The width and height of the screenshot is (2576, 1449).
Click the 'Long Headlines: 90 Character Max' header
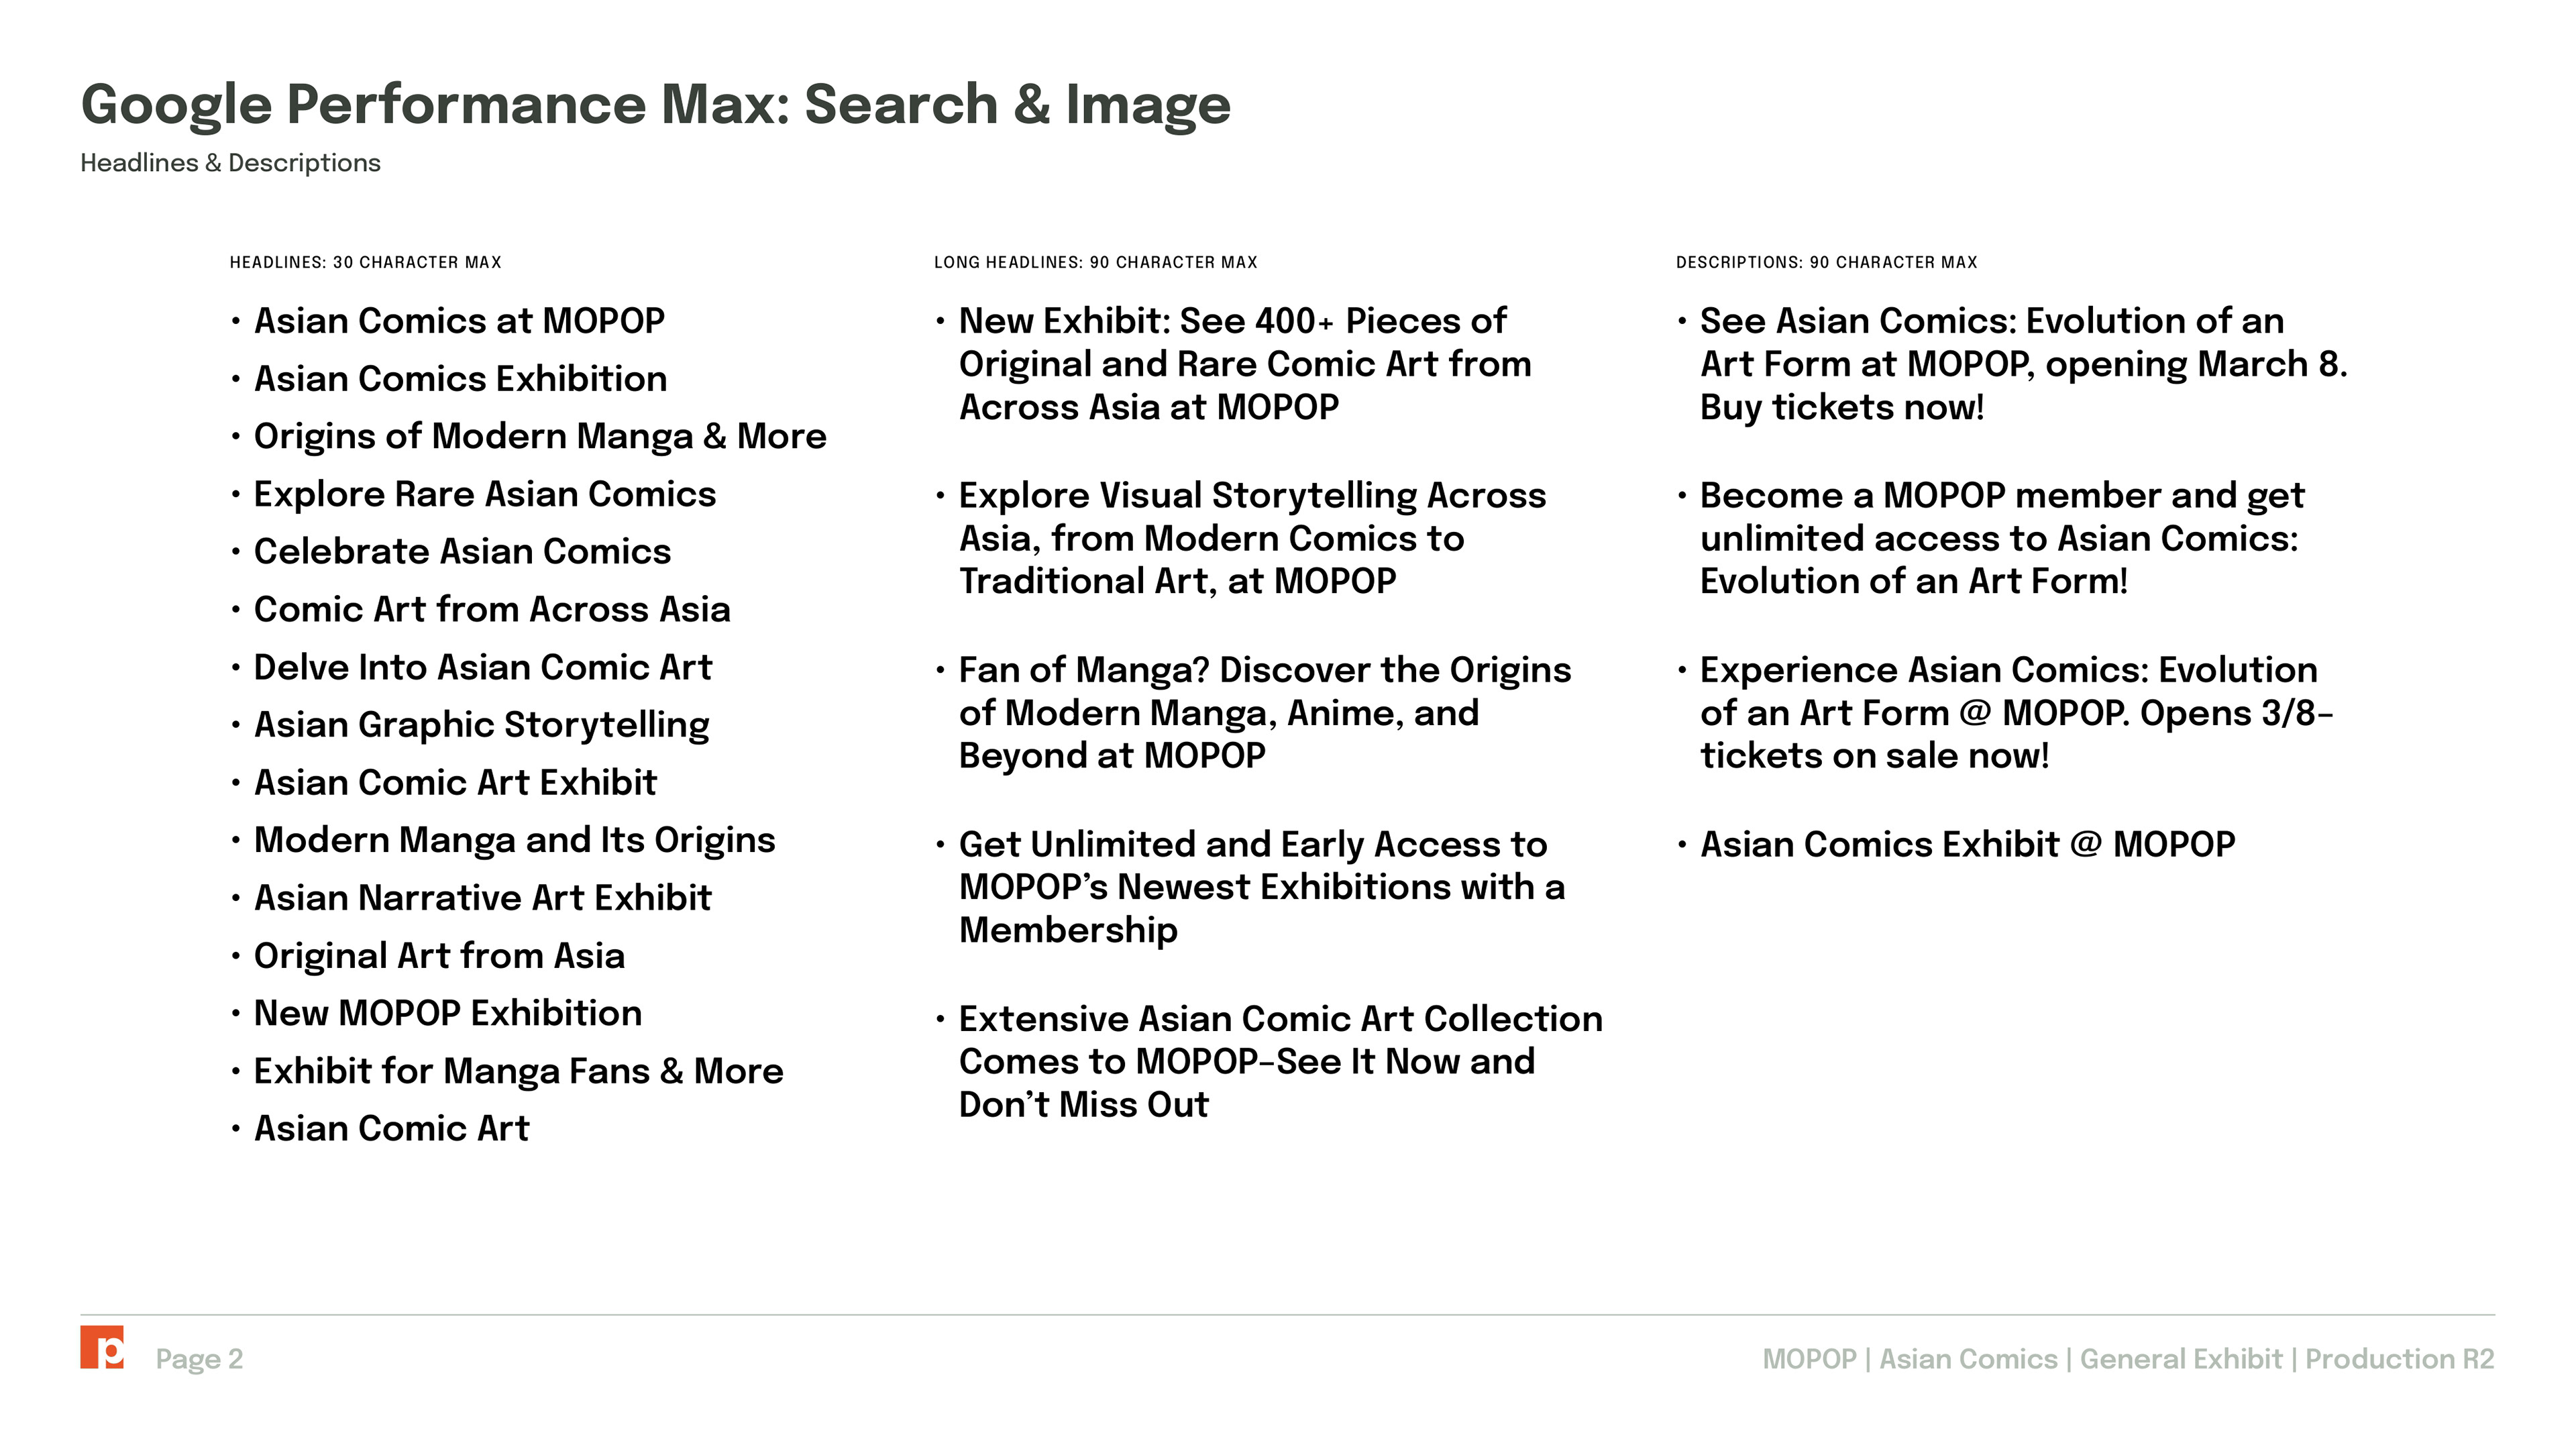[1095, 262]
